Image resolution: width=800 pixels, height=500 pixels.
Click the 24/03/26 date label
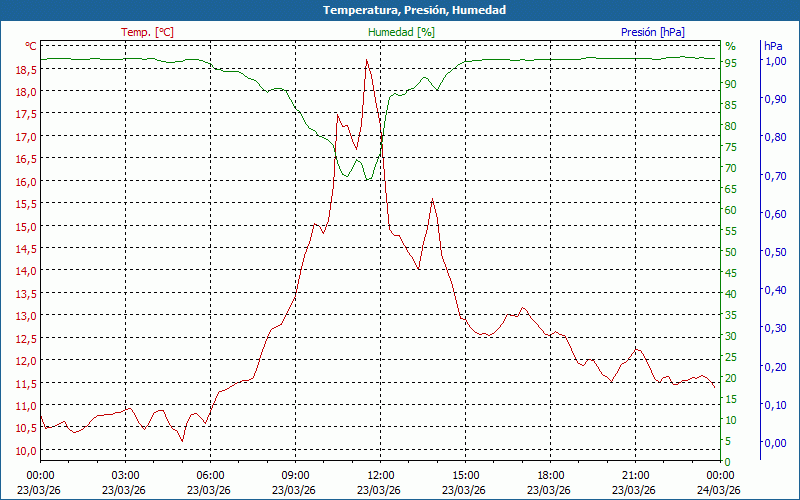click(x=719, y=490)
